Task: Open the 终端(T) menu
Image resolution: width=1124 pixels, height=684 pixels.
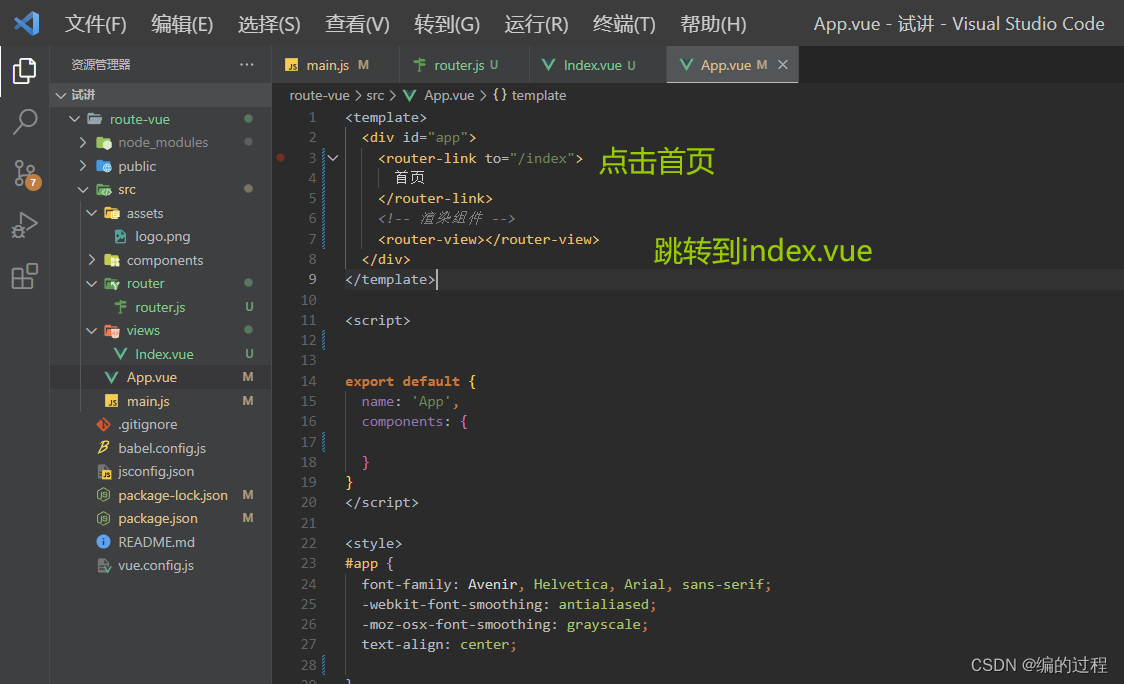Action: click(x=624, y=24)
